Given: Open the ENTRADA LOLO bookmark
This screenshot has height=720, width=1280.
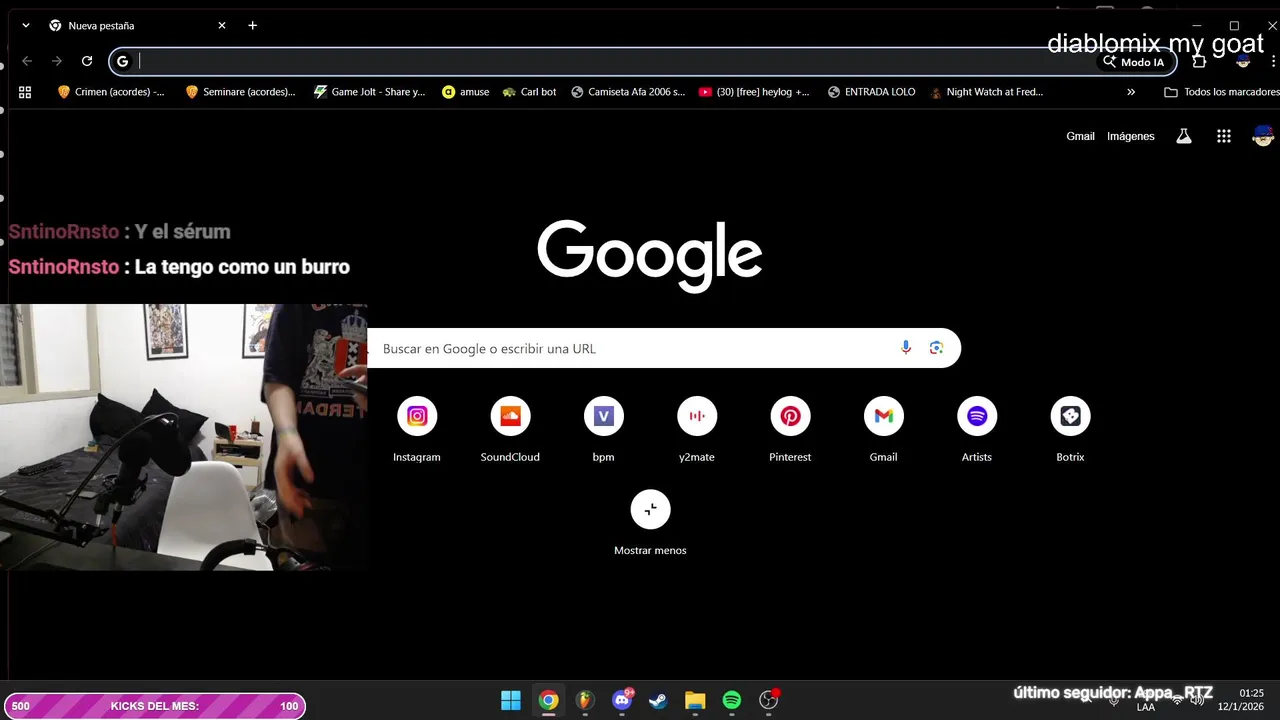Looking at the screenshot, I should point(872,92).
